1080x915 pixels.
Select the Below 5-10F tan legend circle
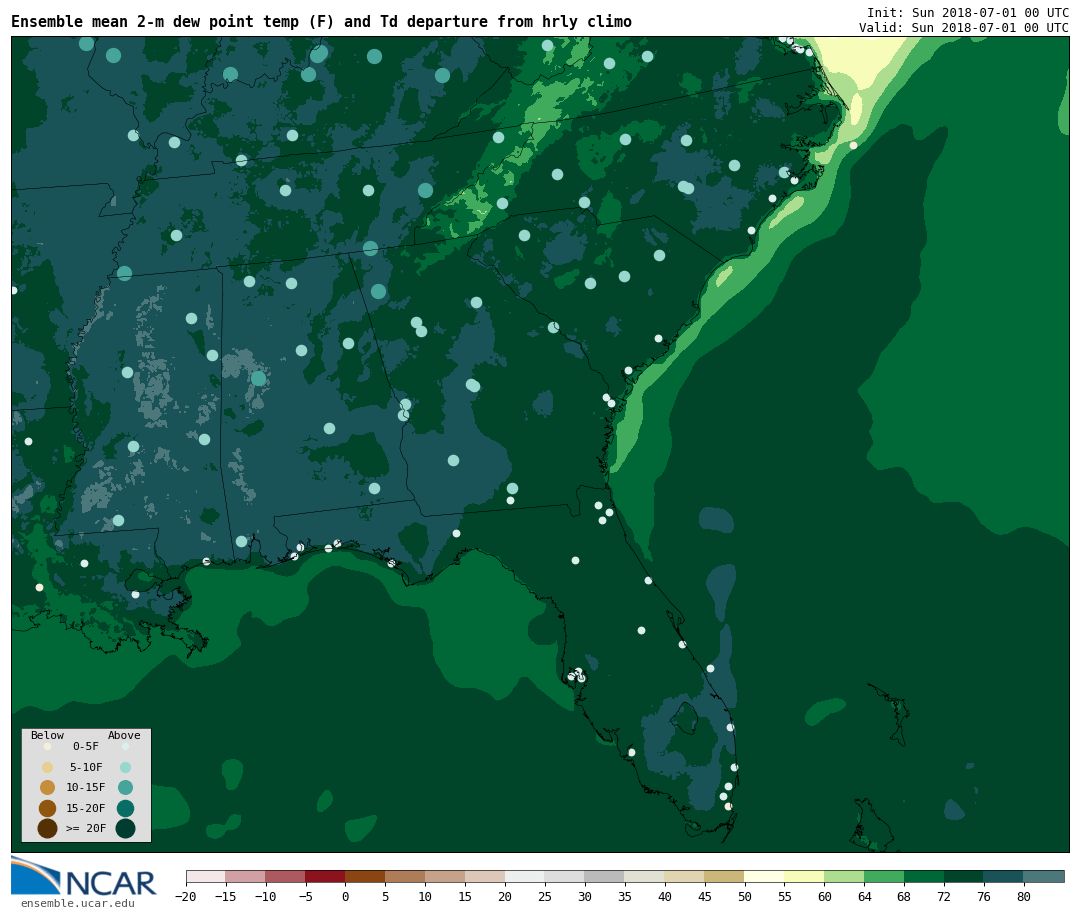coord(48,767)
